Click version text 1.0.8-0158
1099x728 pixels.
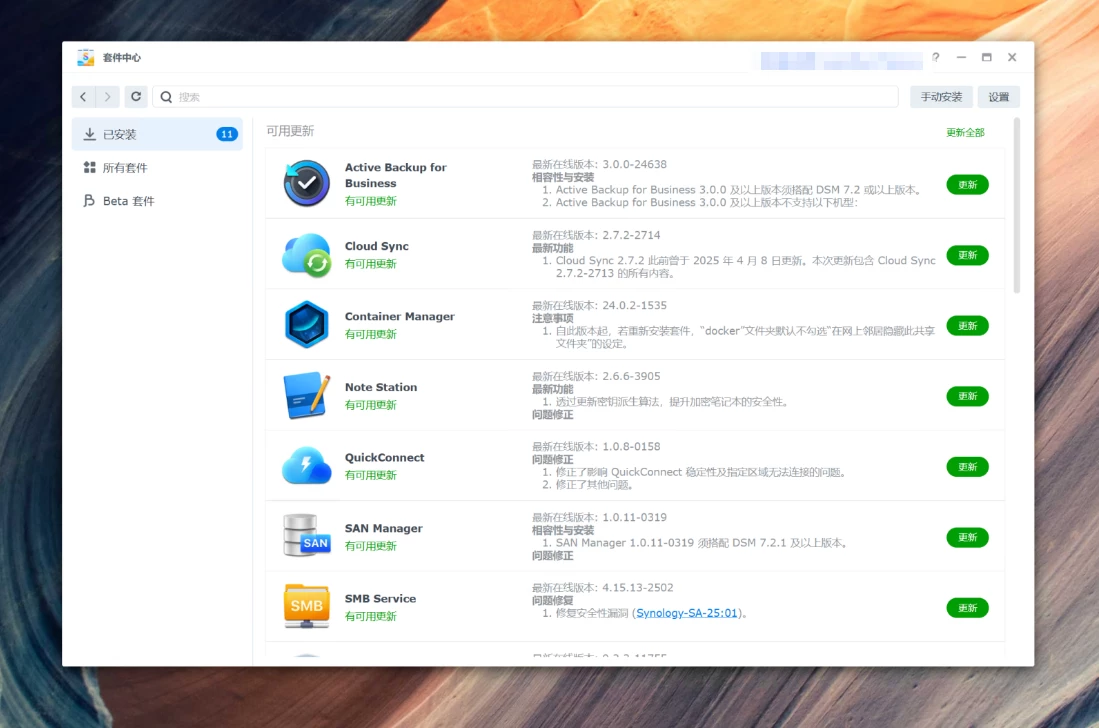pyautogui.click(x=631, y=446)
